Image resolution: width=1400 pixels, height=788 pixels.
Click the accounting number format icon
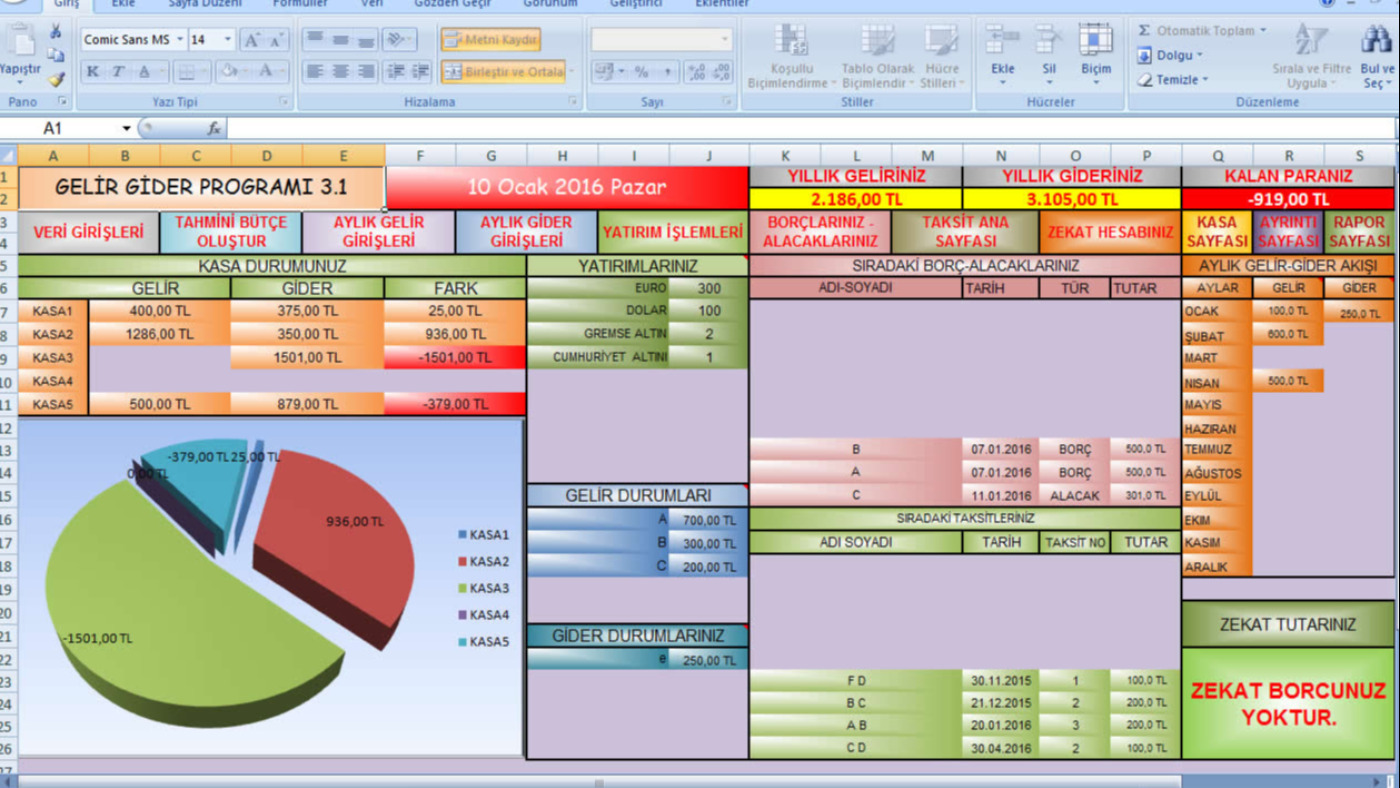click(x=604, y=71)
